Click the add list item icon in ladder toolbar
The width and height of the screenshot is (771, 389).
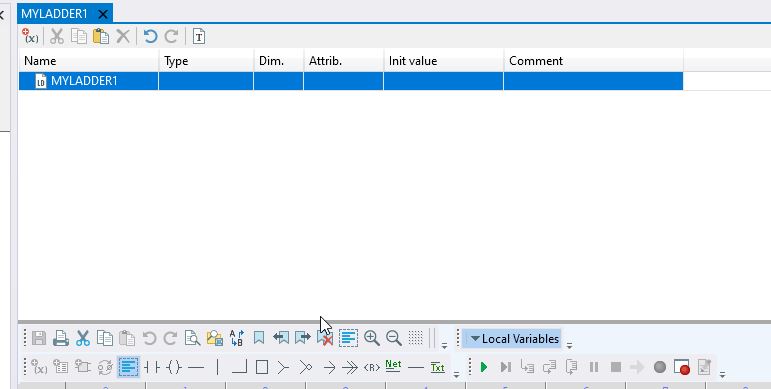61,367
